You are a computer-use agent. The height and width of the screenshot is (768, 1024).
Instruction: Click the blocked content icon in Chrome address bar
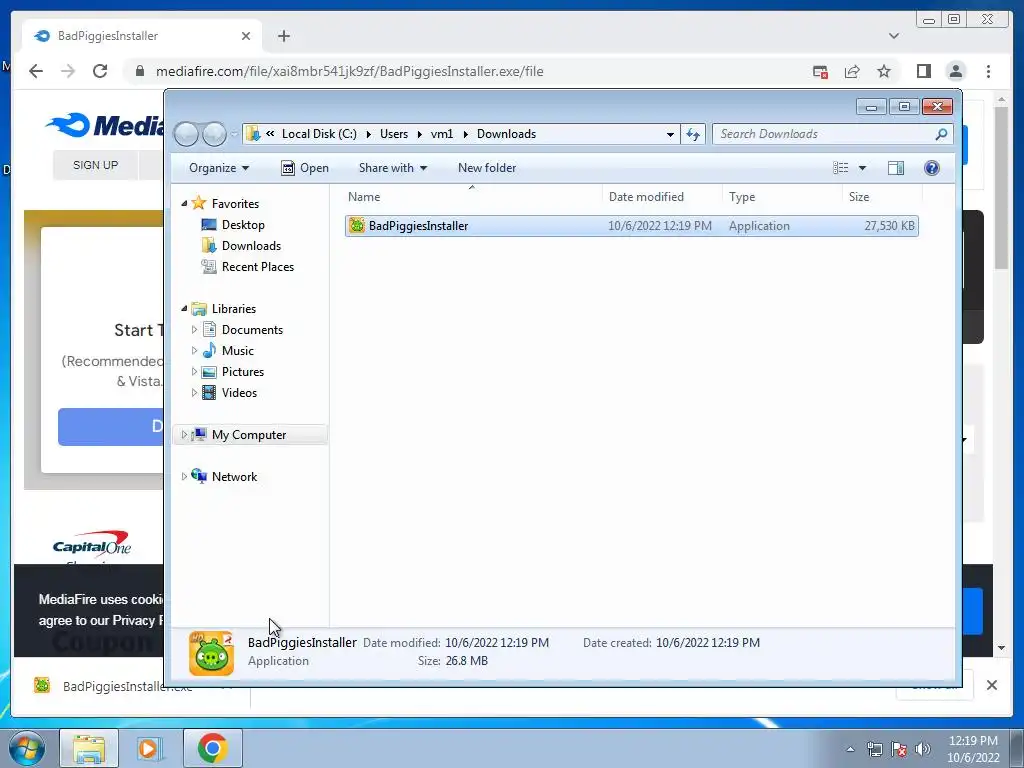pyautogui.click(x=820, y=71)
